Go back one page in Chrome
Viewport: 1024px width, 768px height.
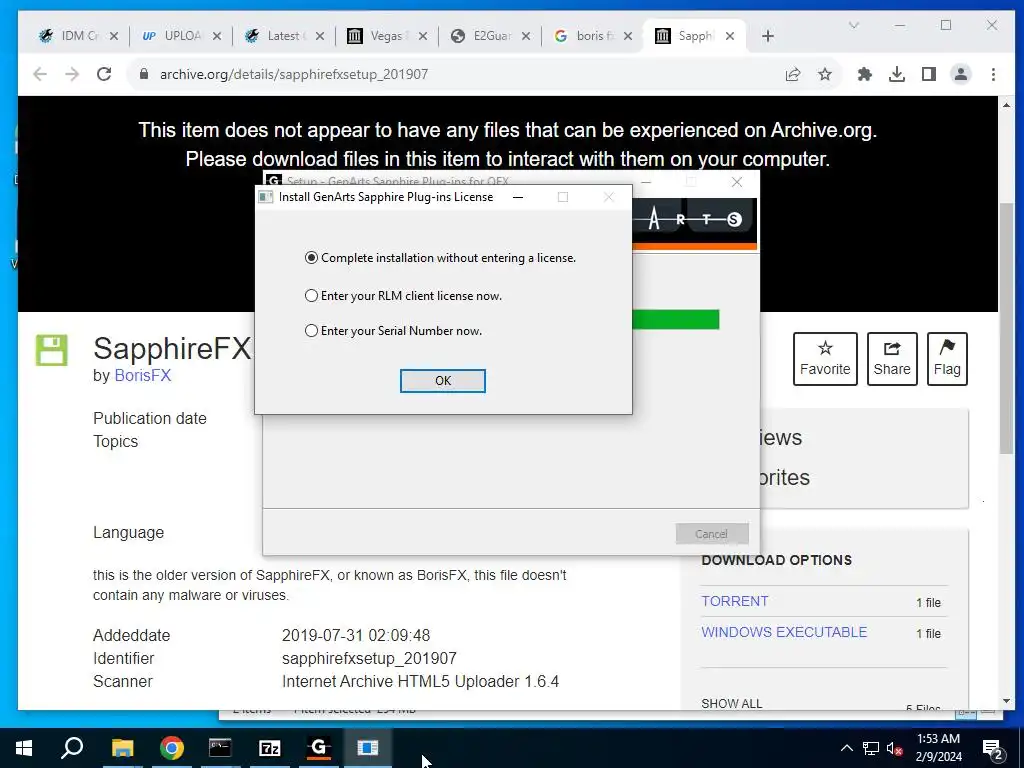pos(40,74)
